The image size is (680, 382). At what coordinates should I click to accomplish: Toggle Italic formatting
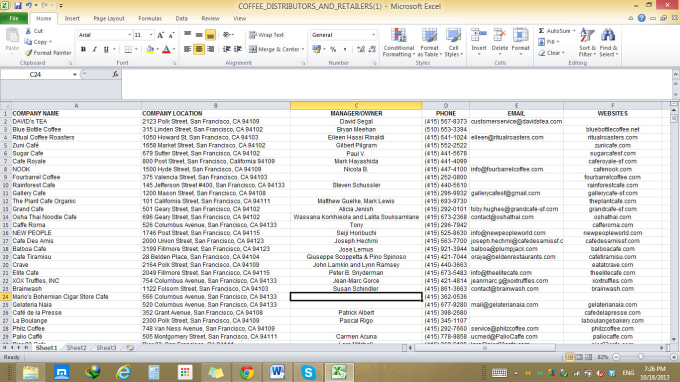pos(95,49)
